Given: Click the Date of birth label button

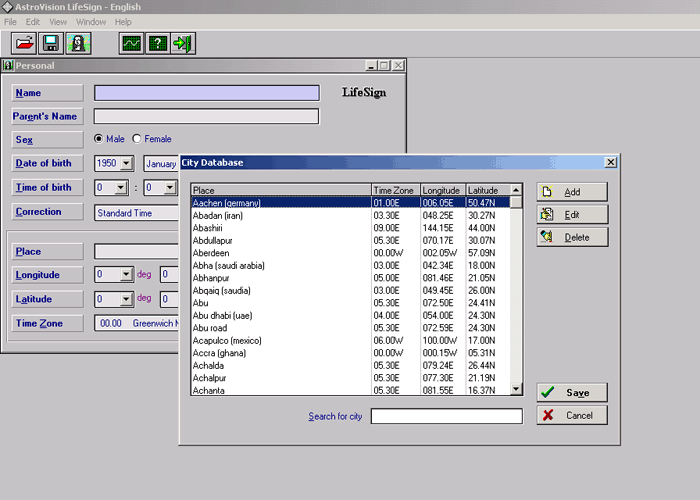Looking at the screenshot, I should click(x=47, y=163).
